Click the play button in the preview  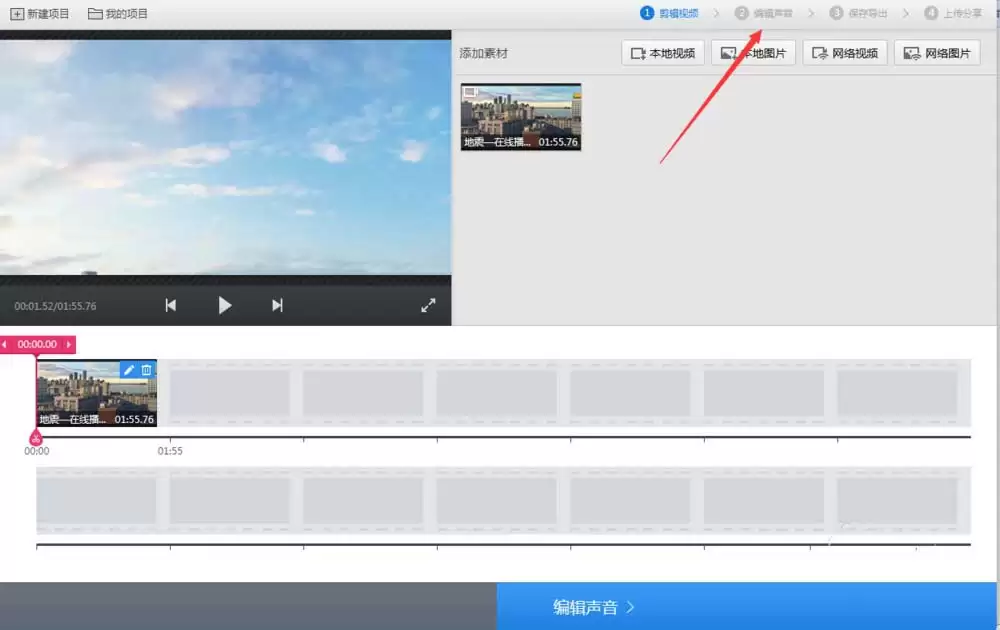[224, 305]
